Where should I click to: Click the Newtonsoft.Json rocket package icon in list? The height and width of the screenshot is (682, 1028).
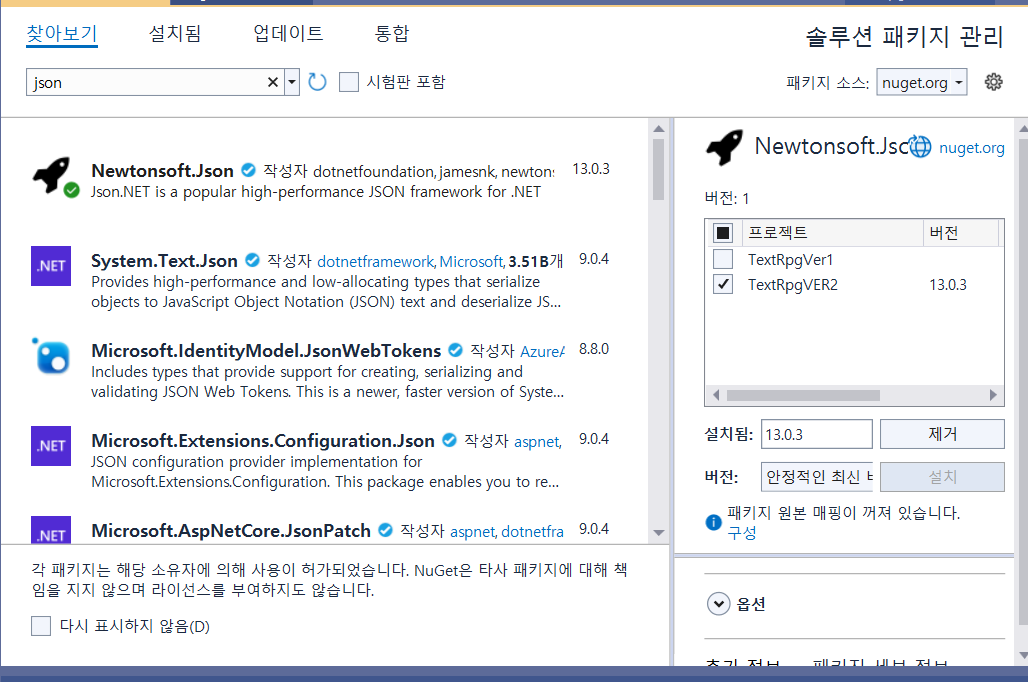pos(54,176)
